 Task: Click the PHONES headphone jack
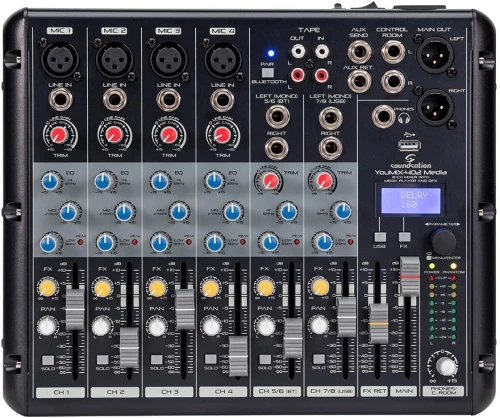(383, 116)
